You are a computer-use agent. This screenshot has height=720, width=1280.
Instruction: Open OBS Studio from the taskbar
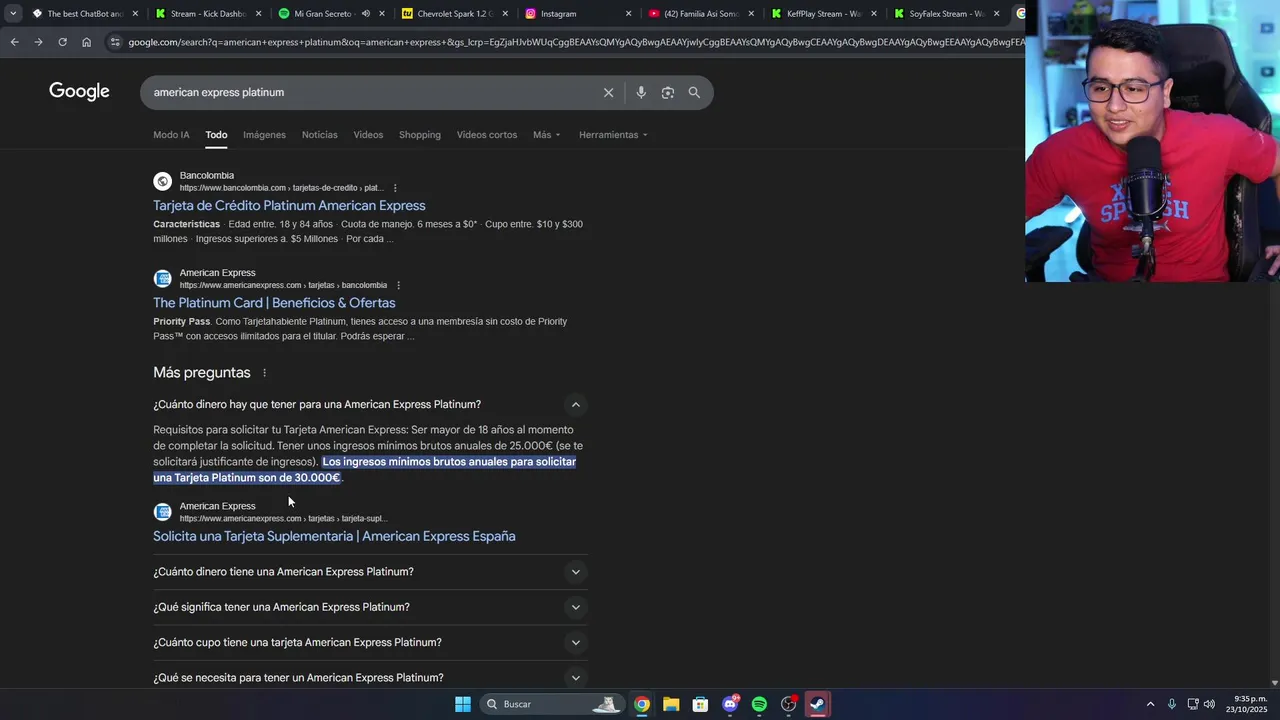[x=789, y=704]
